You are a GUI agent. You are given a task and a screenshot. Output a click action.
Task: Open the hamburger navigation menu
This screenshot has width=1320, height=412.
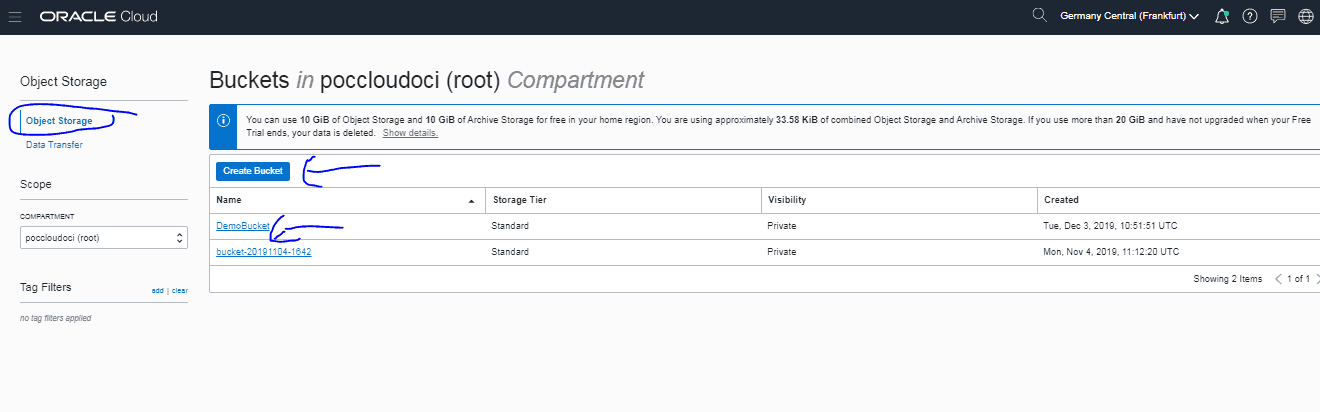click(x=15, y=17)
